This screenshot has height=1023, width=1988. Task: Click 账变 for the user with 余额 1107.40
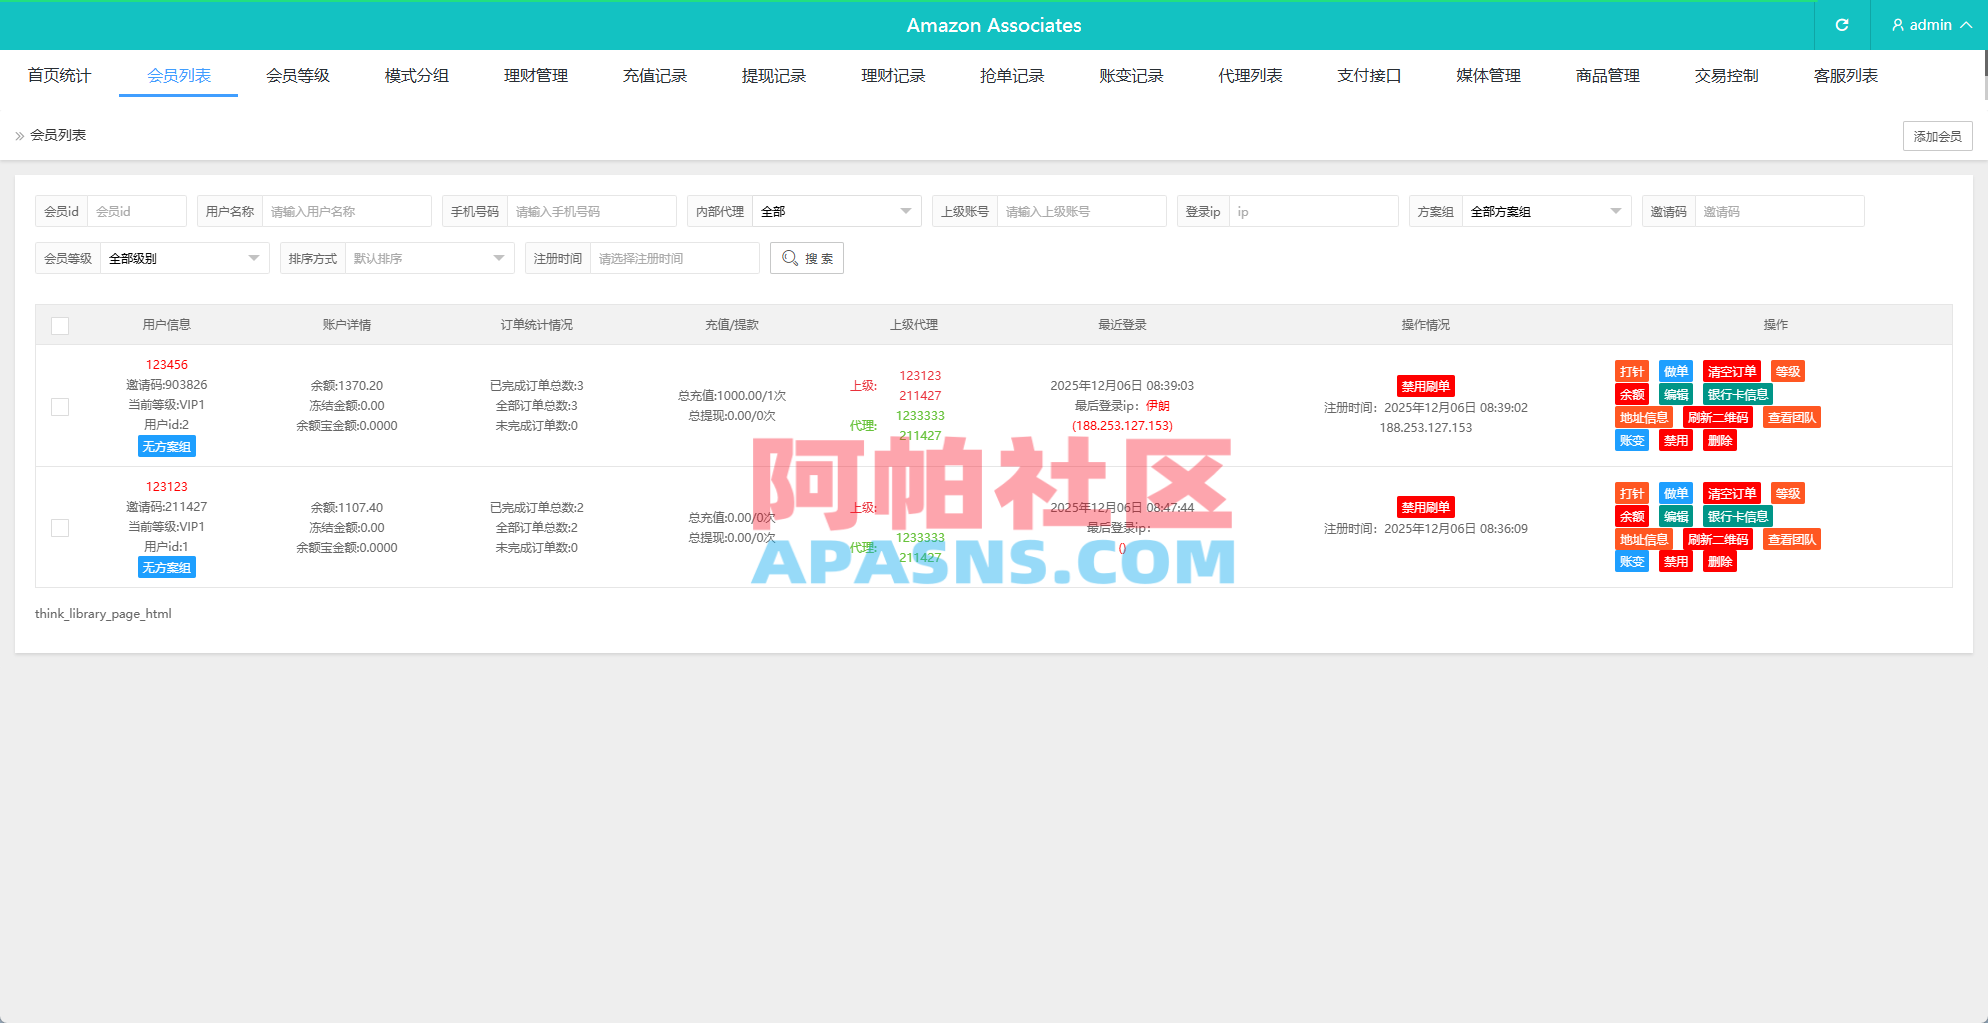point(1632,562)
